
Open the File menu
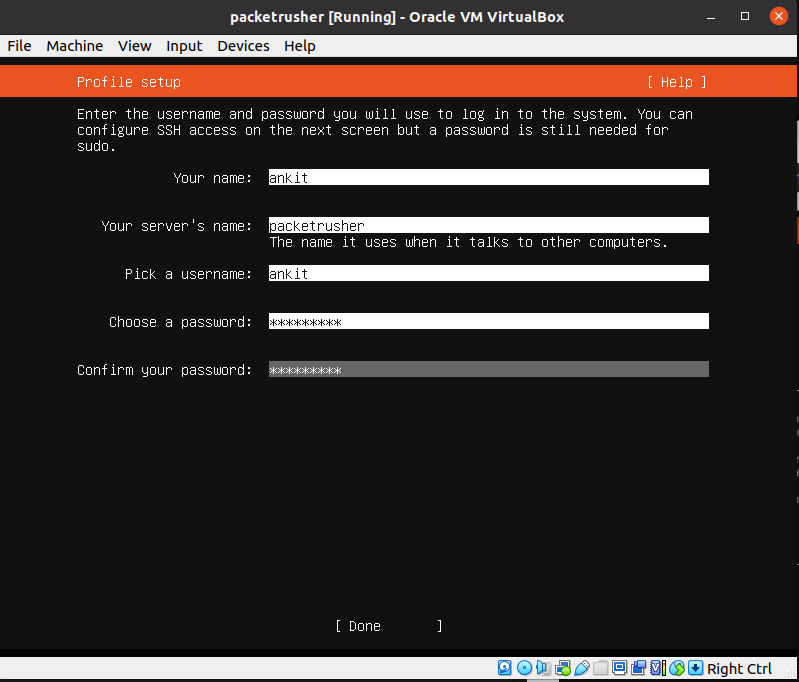pyautogui.click(x=19, y=46)
